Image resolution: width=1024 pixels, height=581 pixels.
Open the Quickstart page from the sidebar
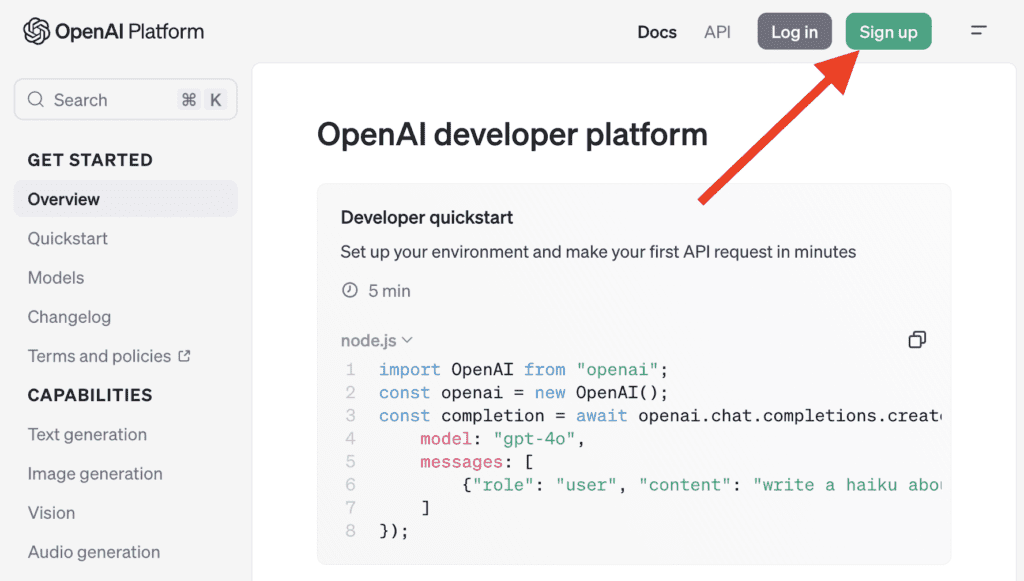(67, 238)
